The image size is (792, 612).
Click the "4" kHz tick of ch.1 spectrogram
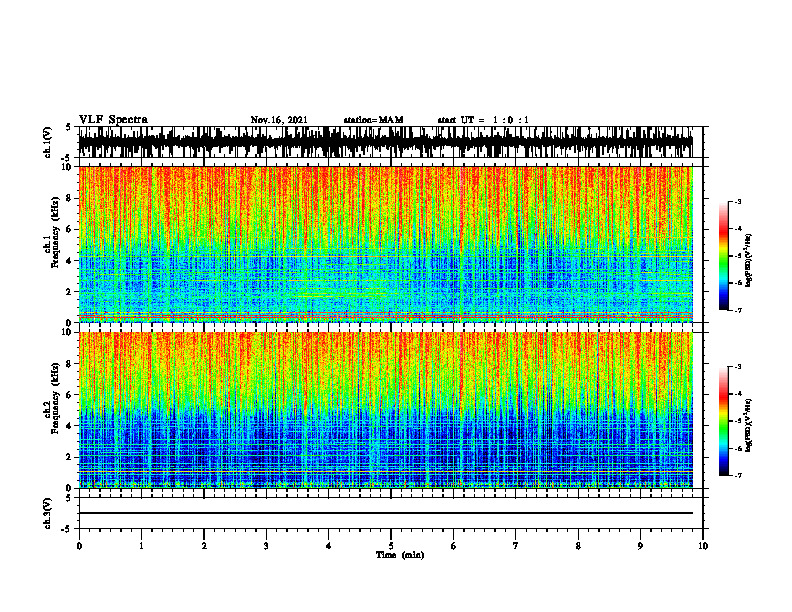click(70, 261)
